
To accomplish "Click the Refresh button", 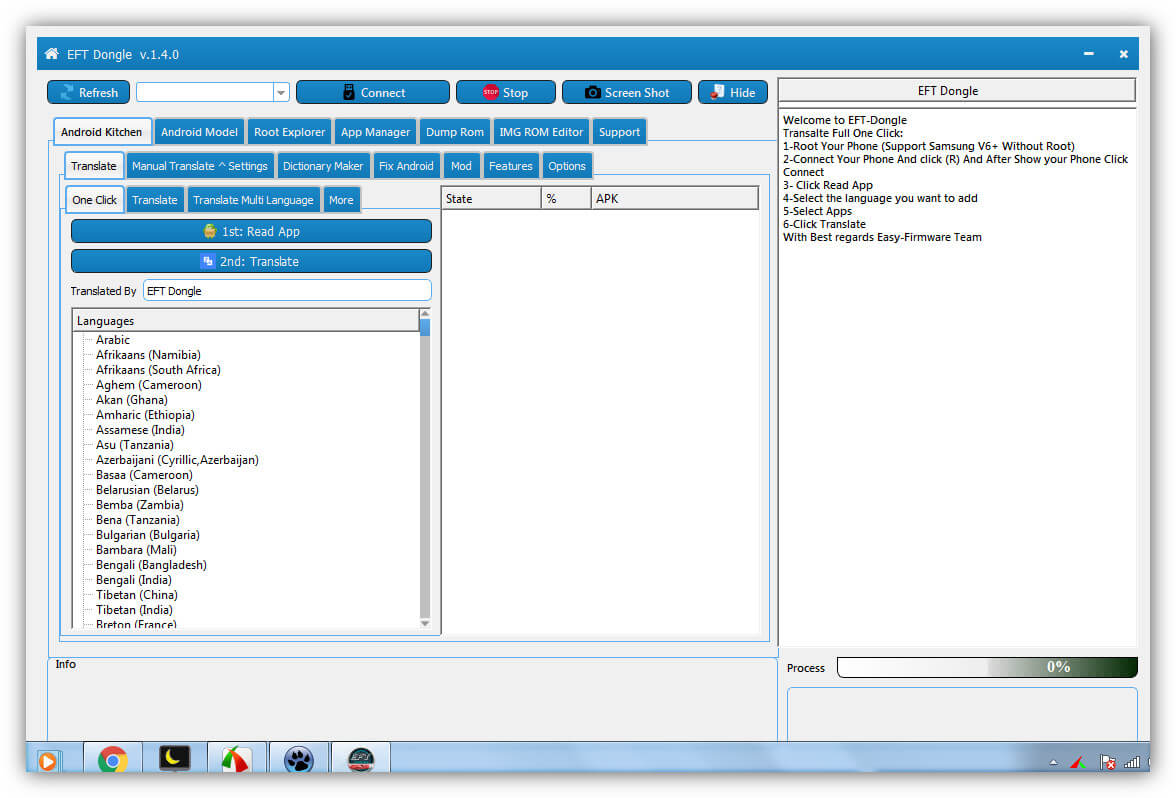I will coord(88,92).
